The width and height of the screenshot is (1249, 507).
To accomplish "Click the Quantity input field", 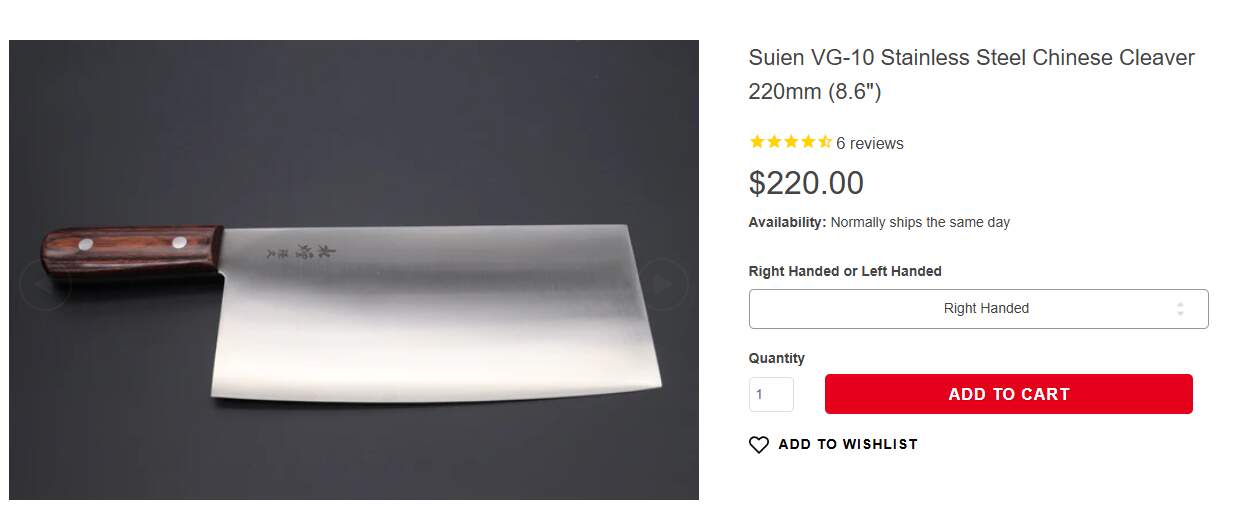I will tap(771, 394).
